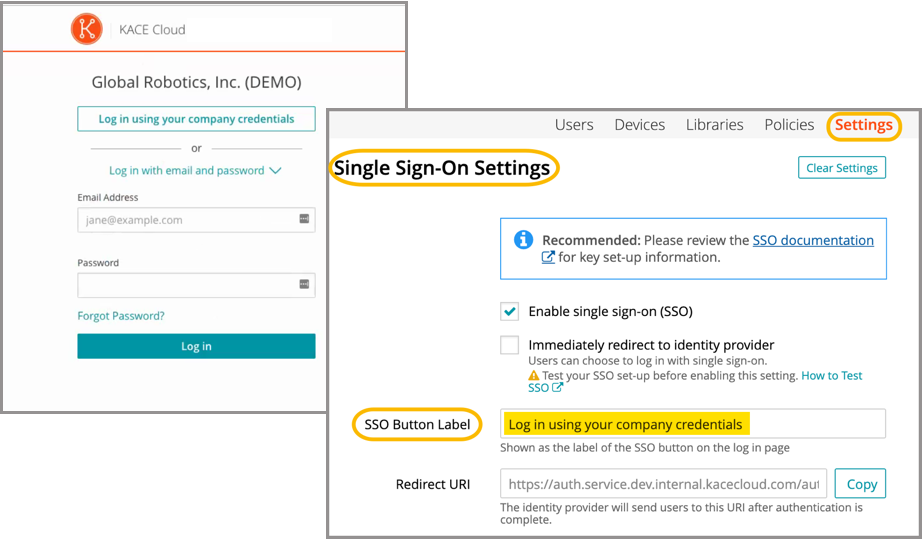Disable the Enable single sign-on (SSO) checkbox
The width and height of the screenshot is (922, 539).
click(x=510, y=311)
